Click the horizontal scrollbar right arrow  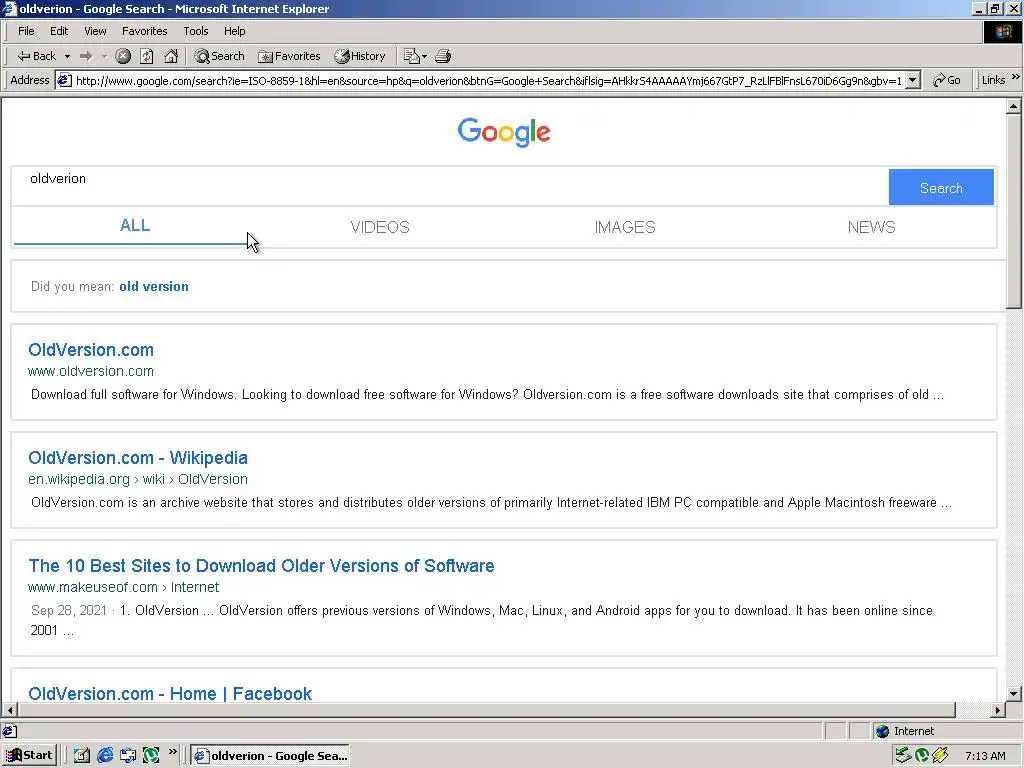point(997,710)
